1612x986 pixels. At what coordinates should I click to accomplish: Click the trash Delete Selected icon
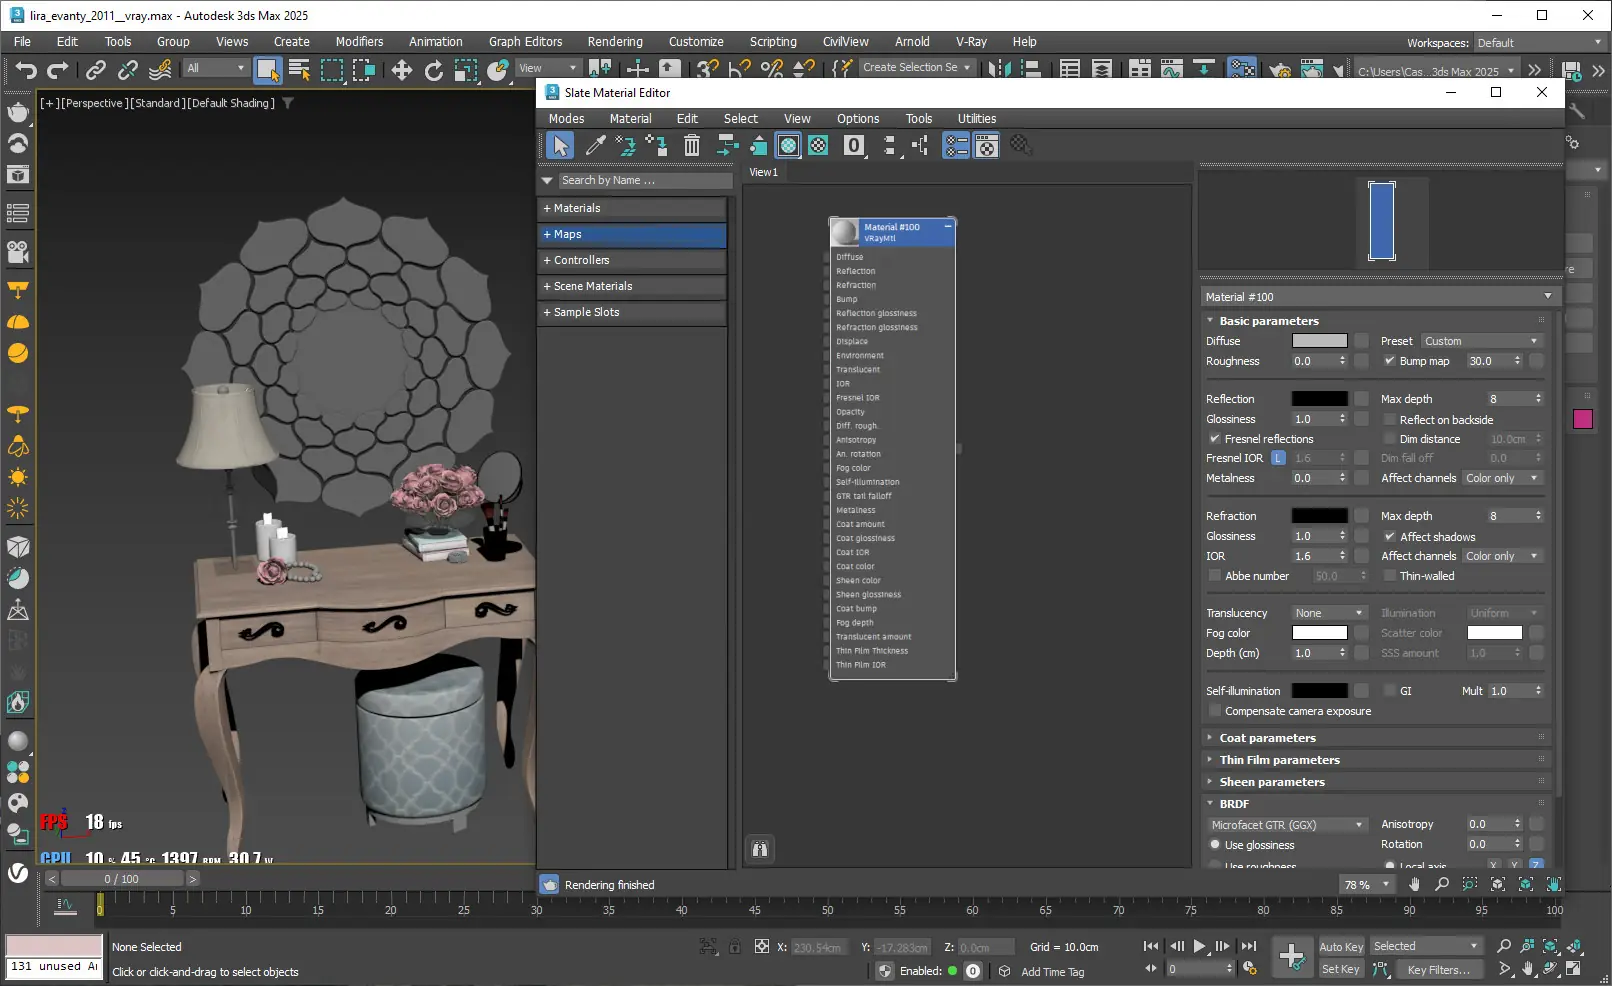pyautogui.click(x=691, y=146)
